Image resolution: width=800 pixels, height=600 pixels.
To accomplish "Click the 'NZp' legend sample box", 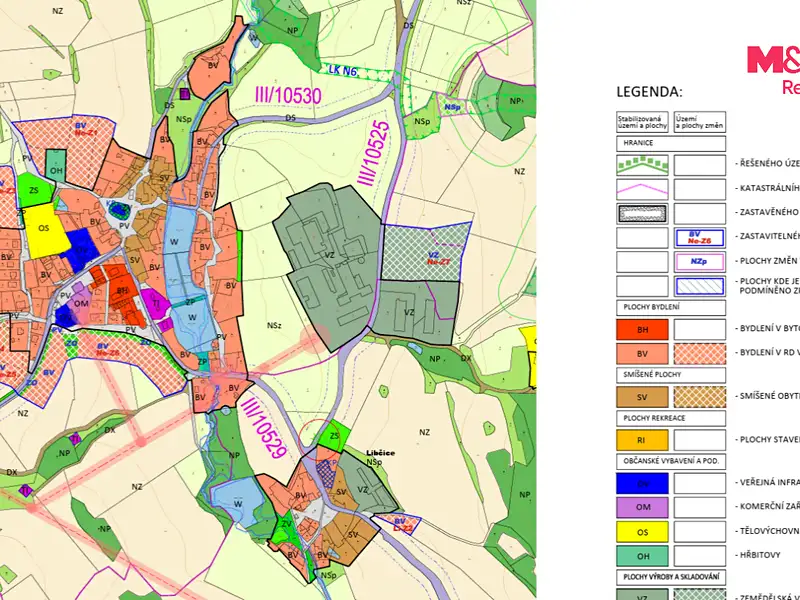I will click(x=699, y=262).
